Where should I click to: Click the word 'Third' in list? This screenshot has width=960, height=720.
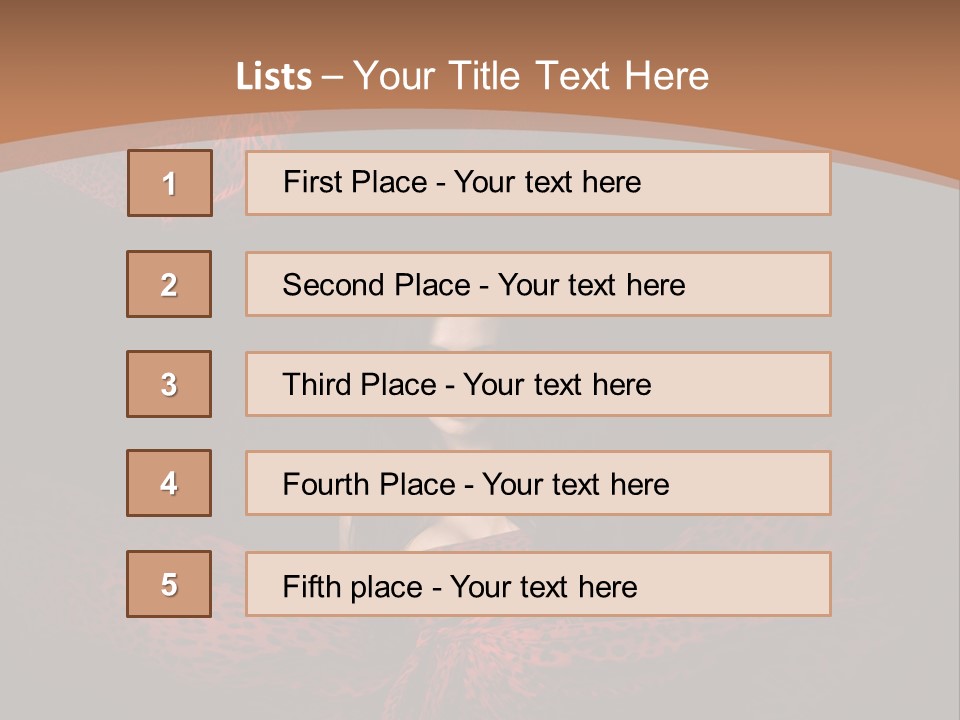pyautogui.click(x=319, y=385)
